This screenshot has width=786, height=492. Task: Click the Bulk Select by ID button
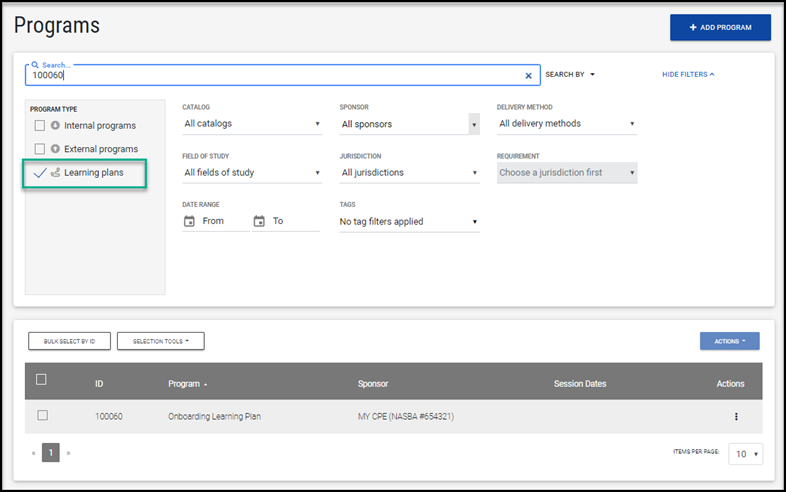coord(69,341)
